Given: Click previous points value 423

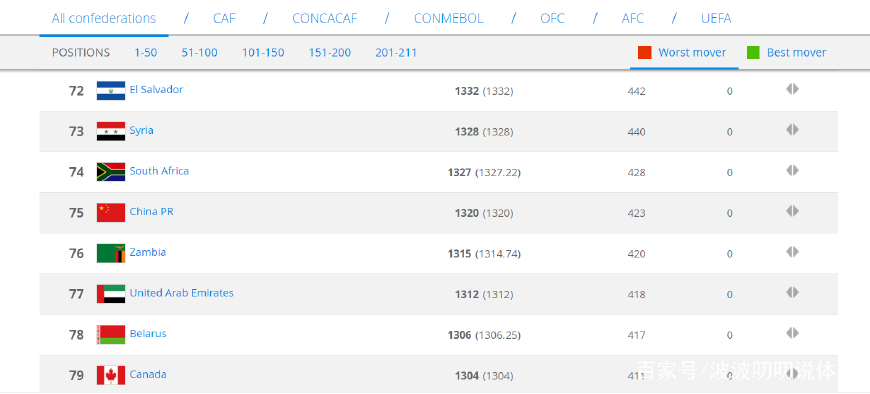Looking at the screenshot, I should tap(636, 213).
